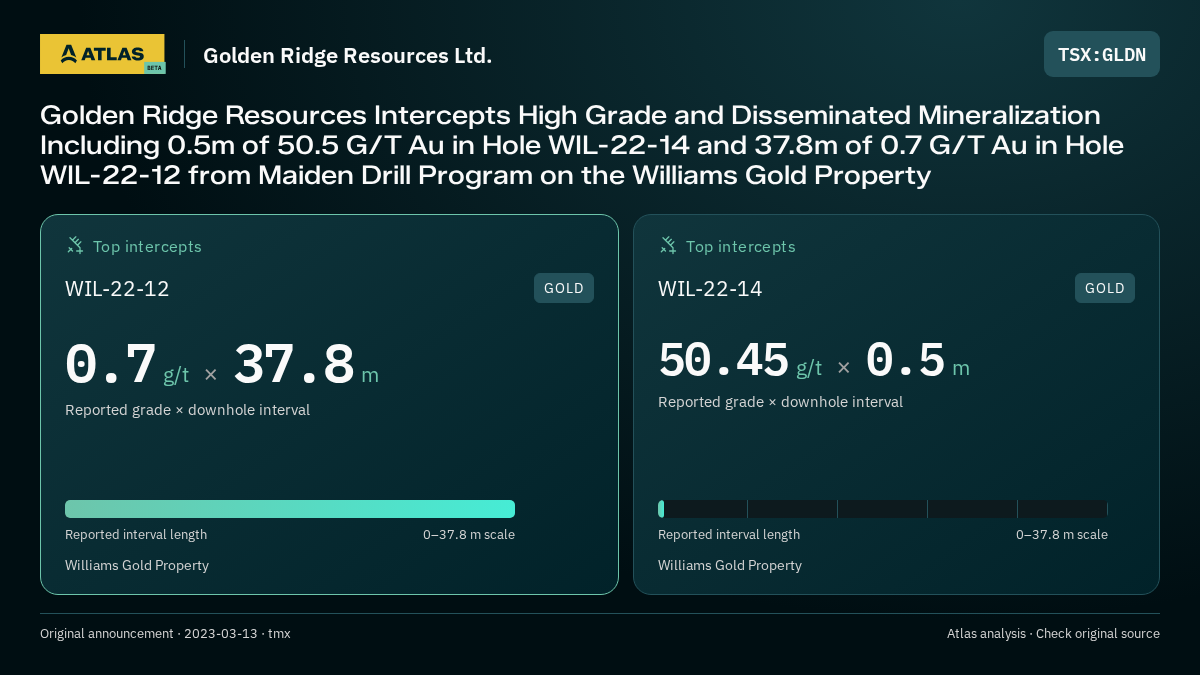Screen dimensions: 1200x675
Task: Click the GOLD tag on the WIL-22-14 card
Action: (x=1105, y=288)
